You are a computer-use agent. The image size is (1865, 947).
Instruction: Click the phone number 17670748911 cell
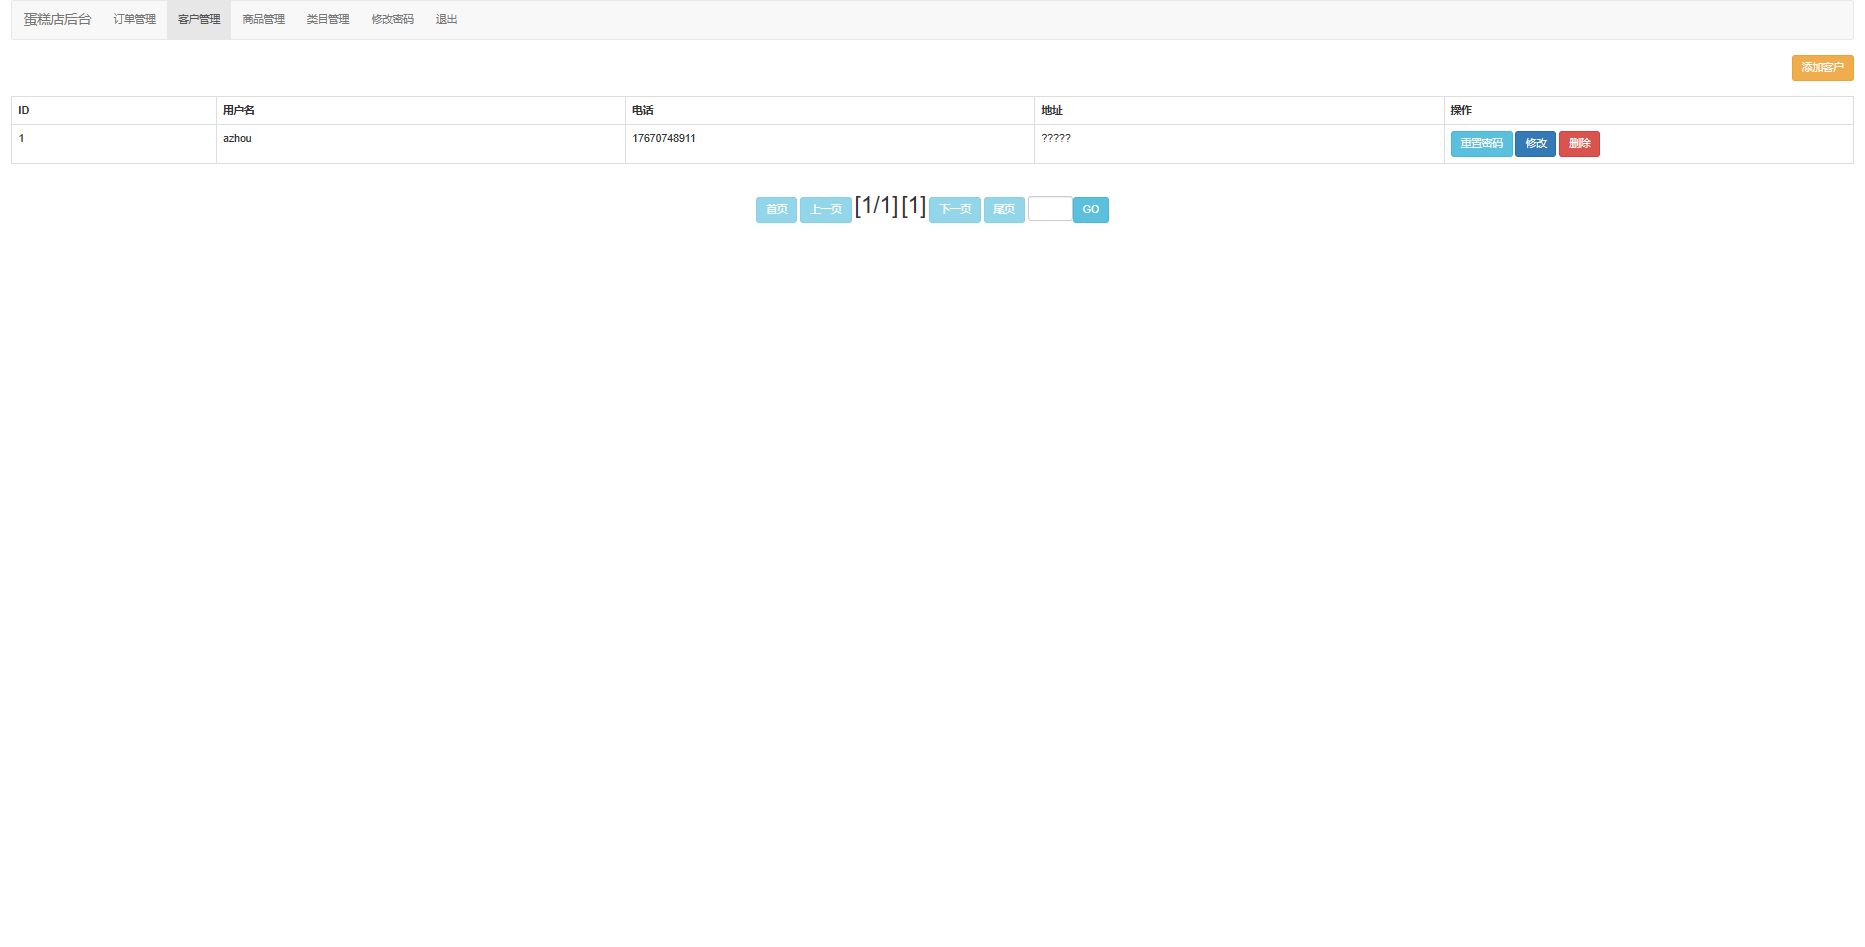point(664,139)
